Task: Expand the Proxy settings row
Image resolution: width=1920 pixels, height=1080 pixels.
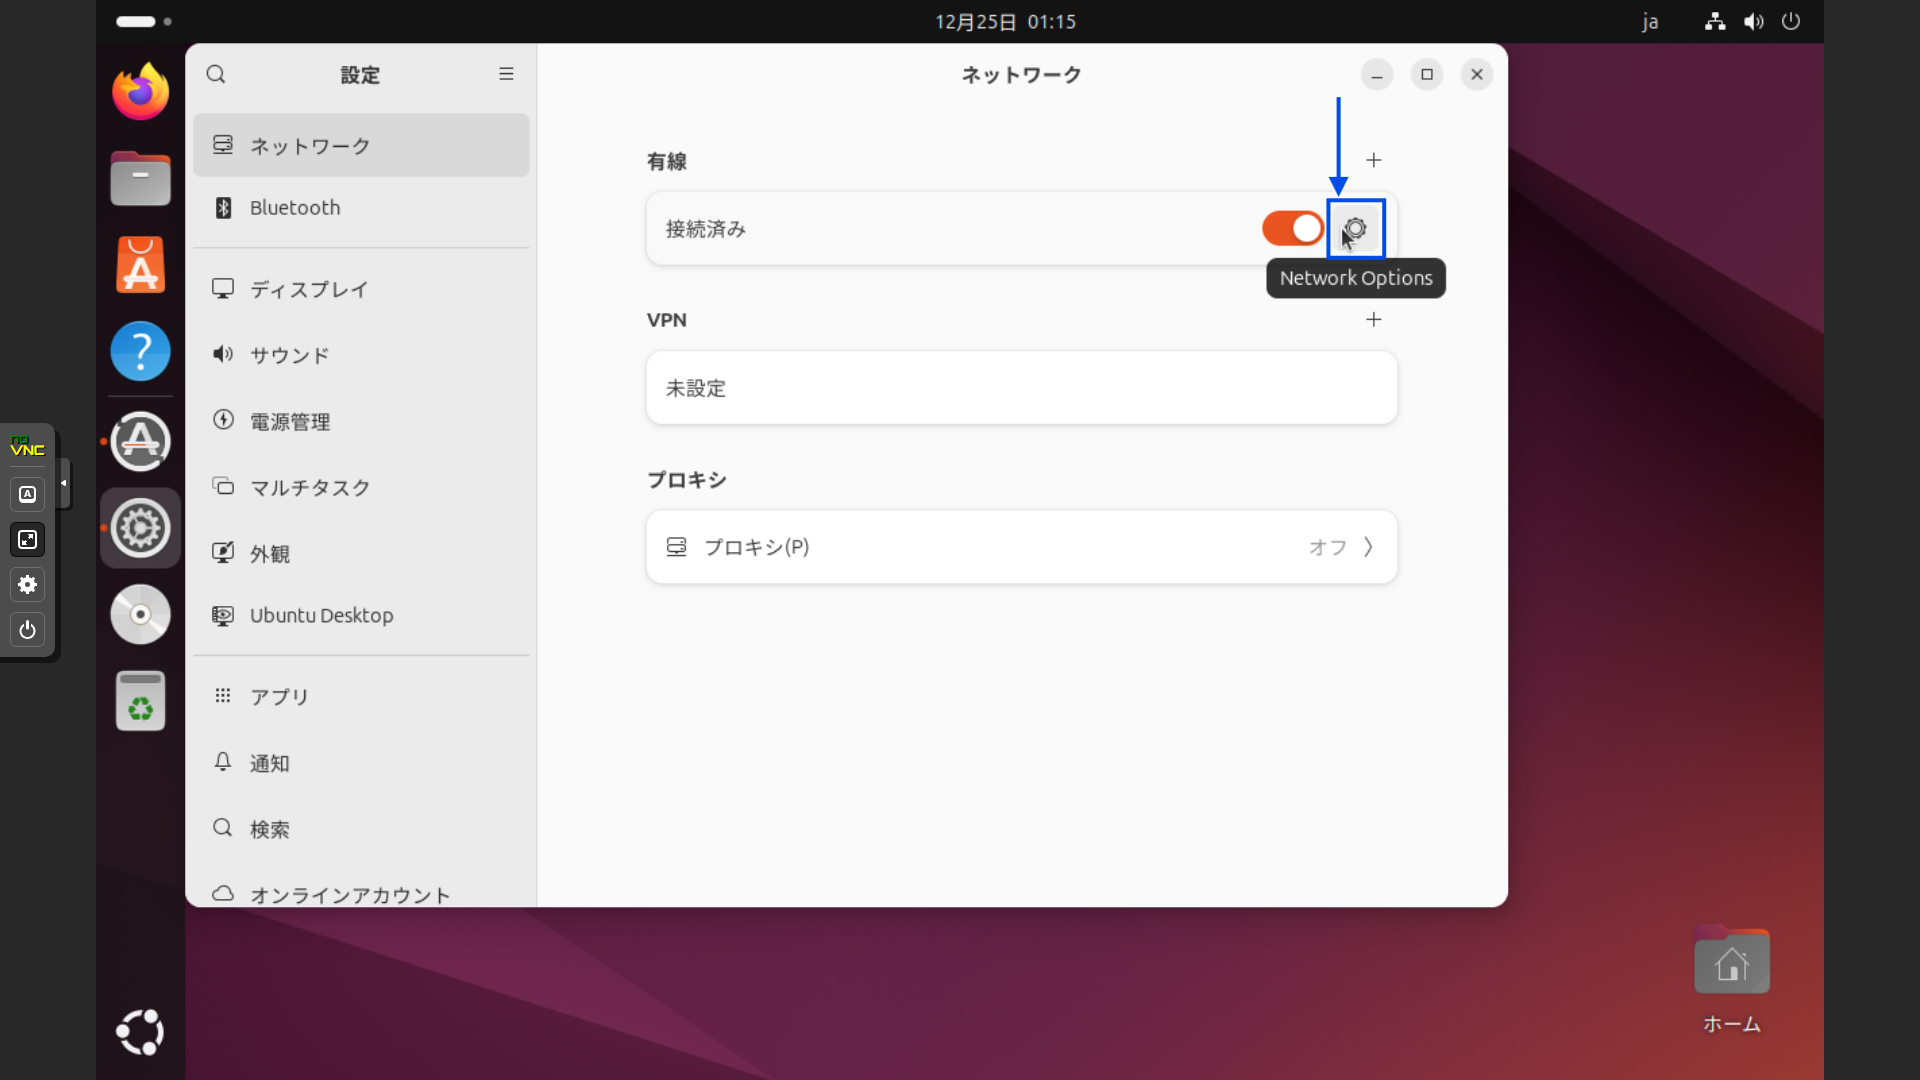Action: tap(1021, 547)
